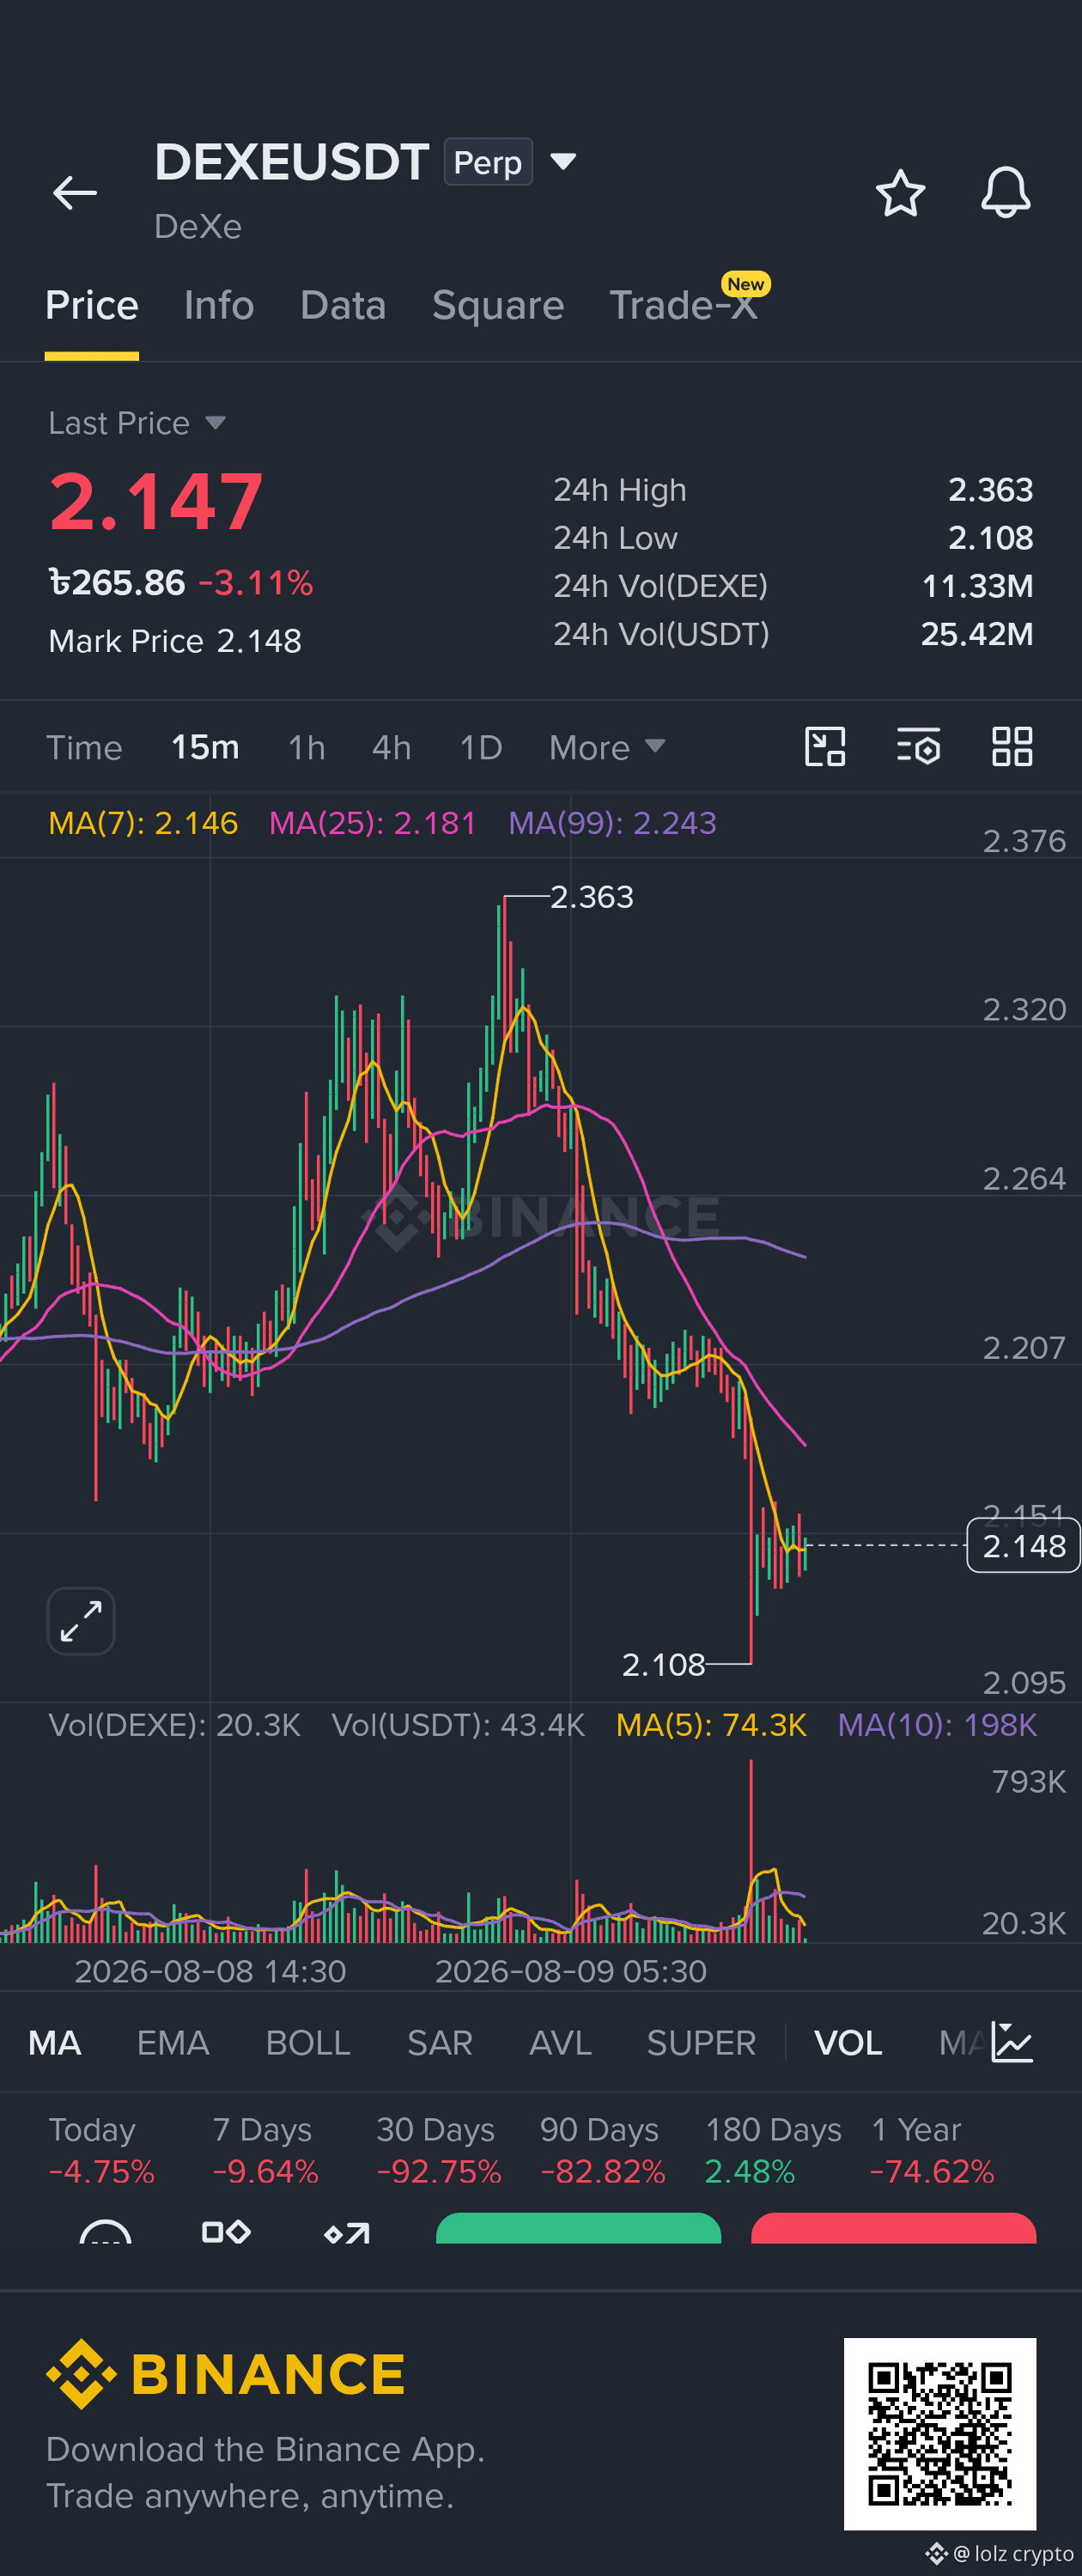Screen dimensions: 1082x2576
Task: Open trading pair selector dropdown arrow
Action: point(563,161)
